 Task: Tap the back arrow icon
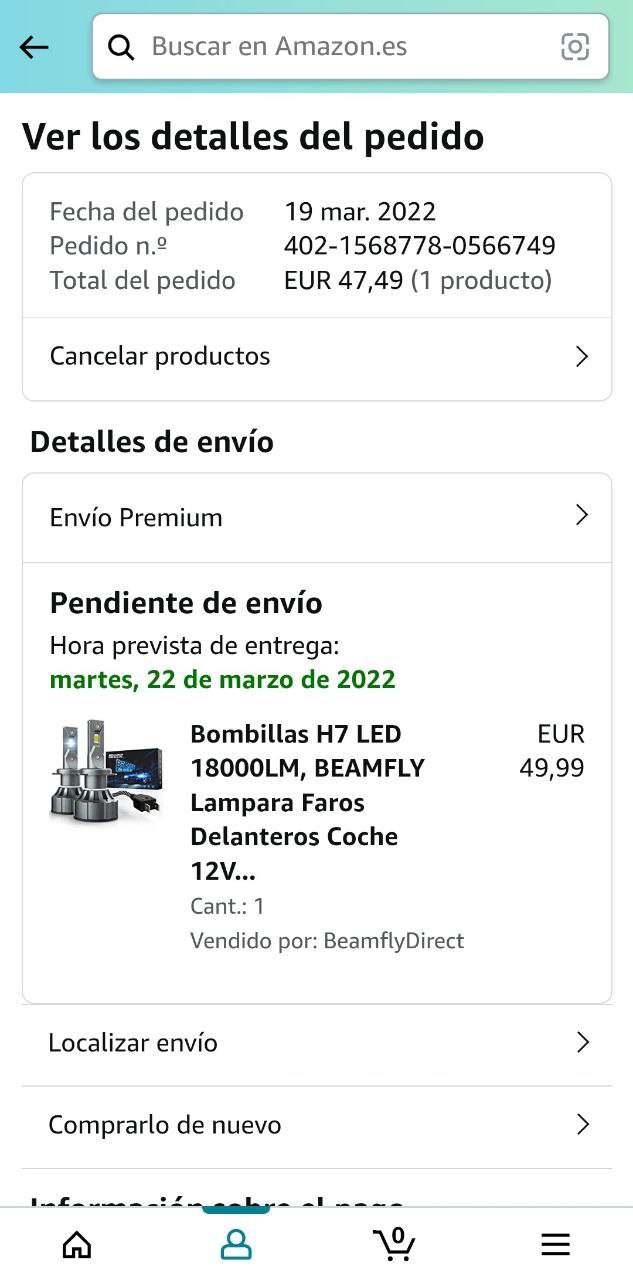[34, 47]
